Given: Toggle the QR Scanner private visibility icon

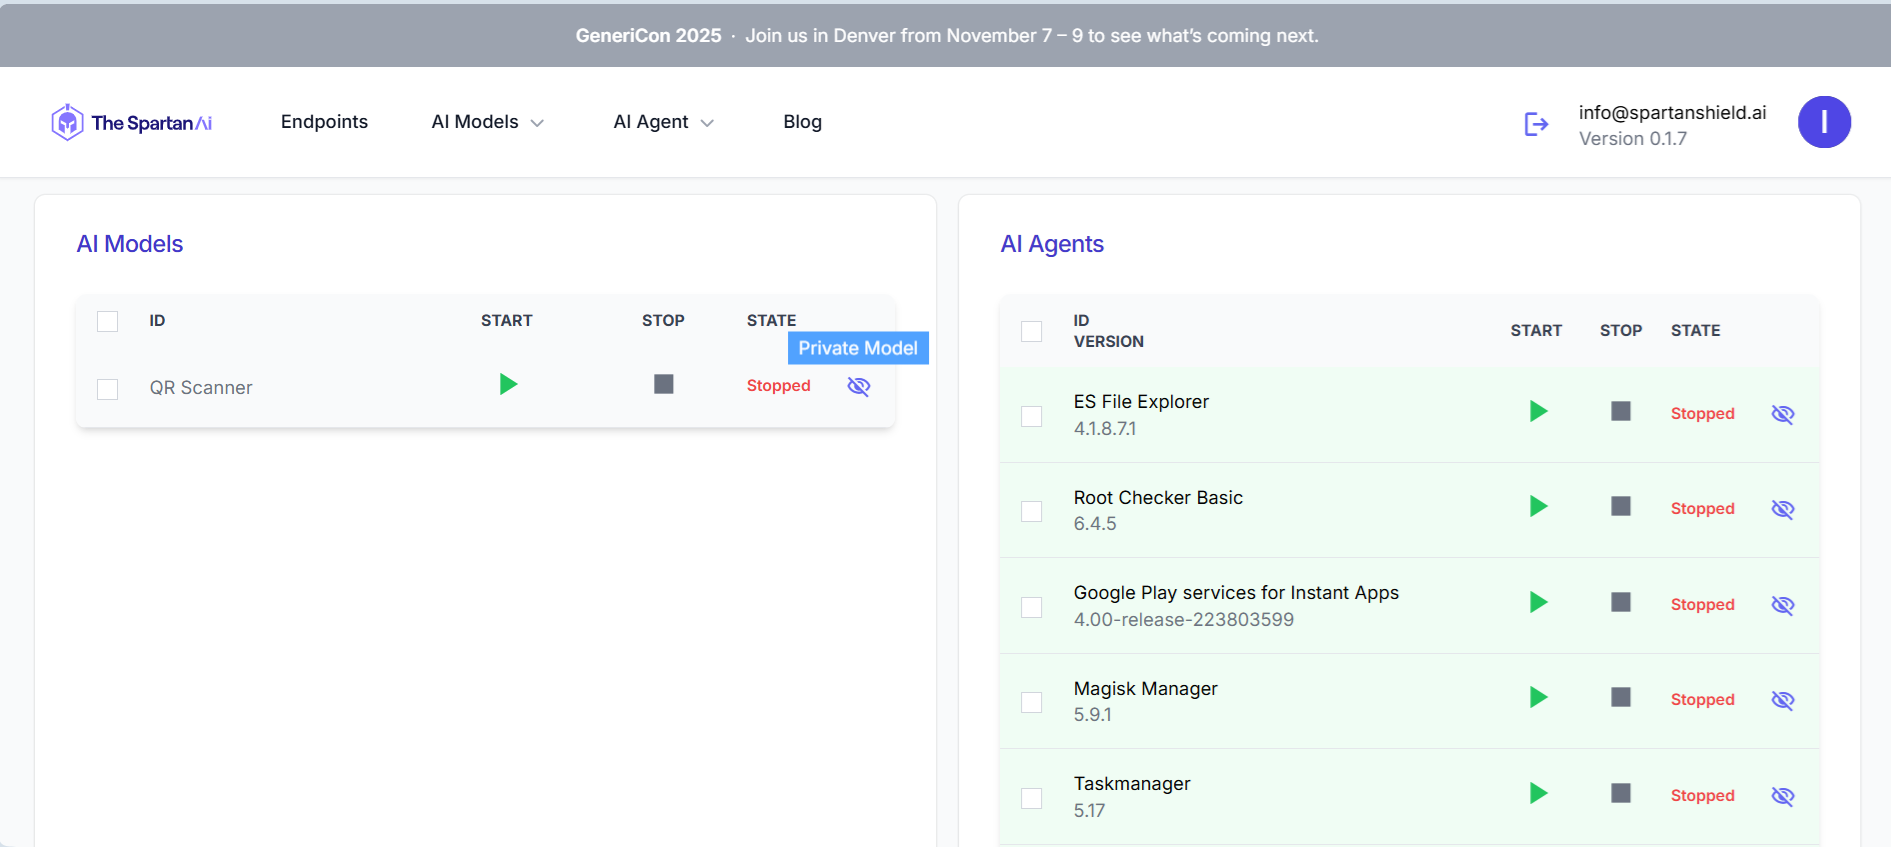Looking at the screenshot, I should pos(858,386).
